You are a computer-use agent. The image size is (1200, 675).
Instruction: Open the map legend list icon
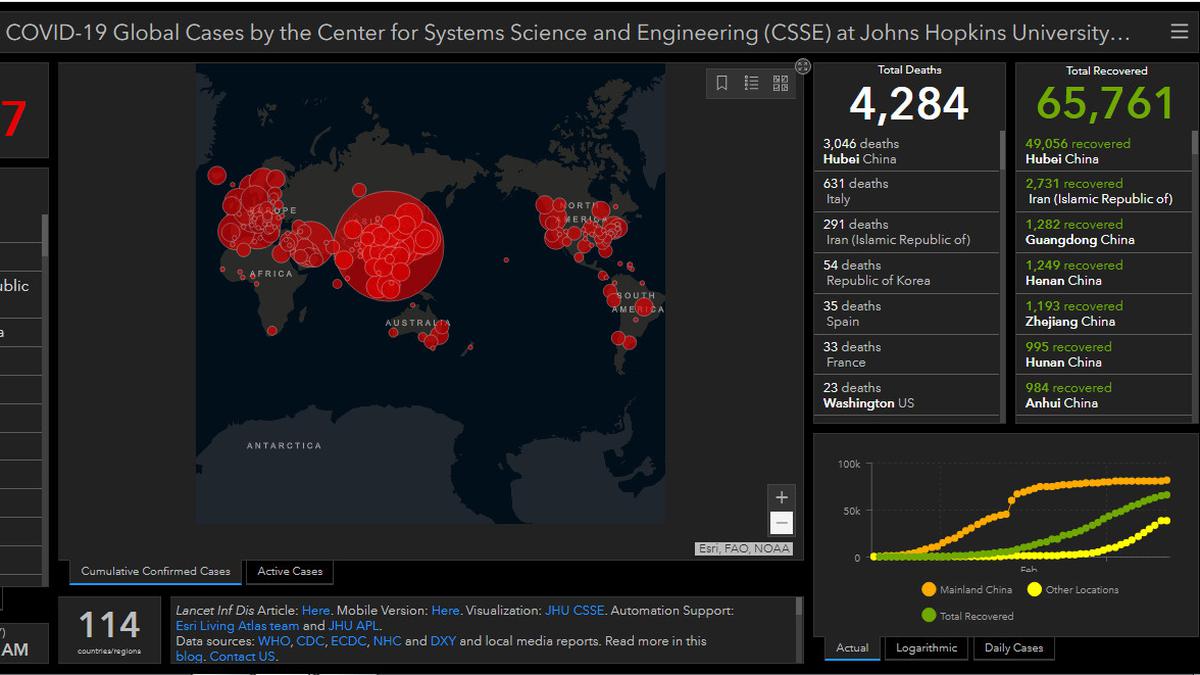[751, 83]
